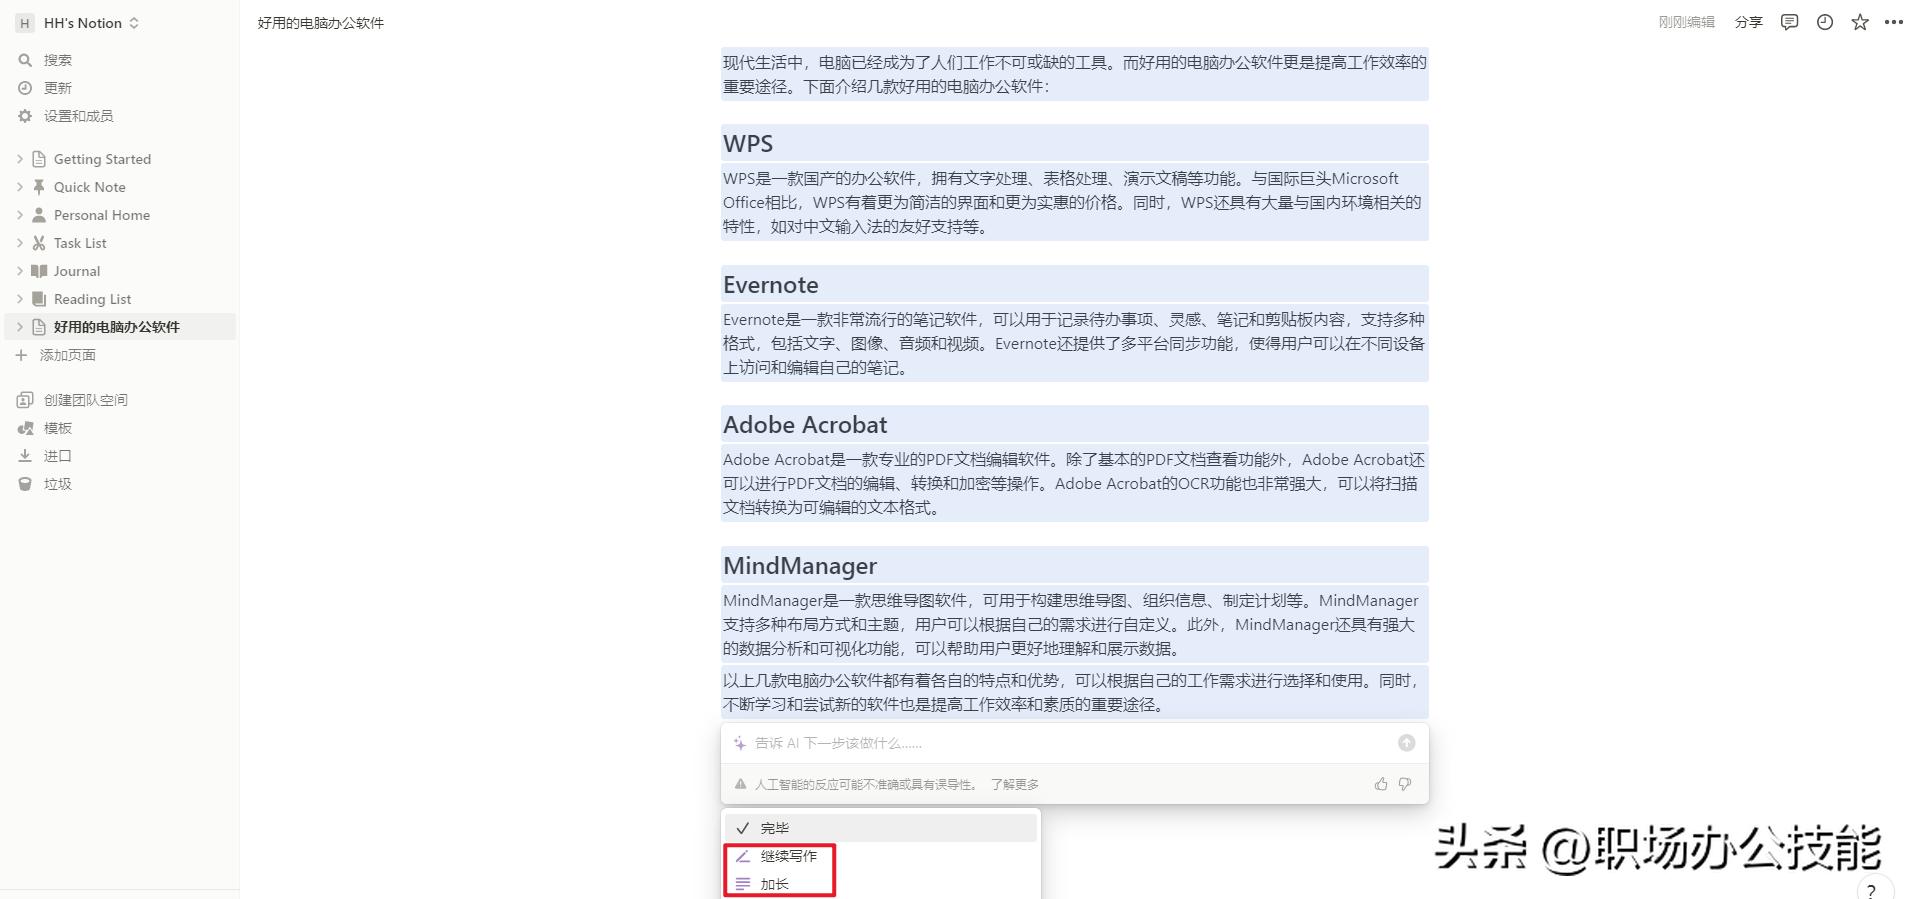The width and height of the screenshot is (1909, 899).
Task: Click the help question mark button
Action: (x=1871, y=889)
